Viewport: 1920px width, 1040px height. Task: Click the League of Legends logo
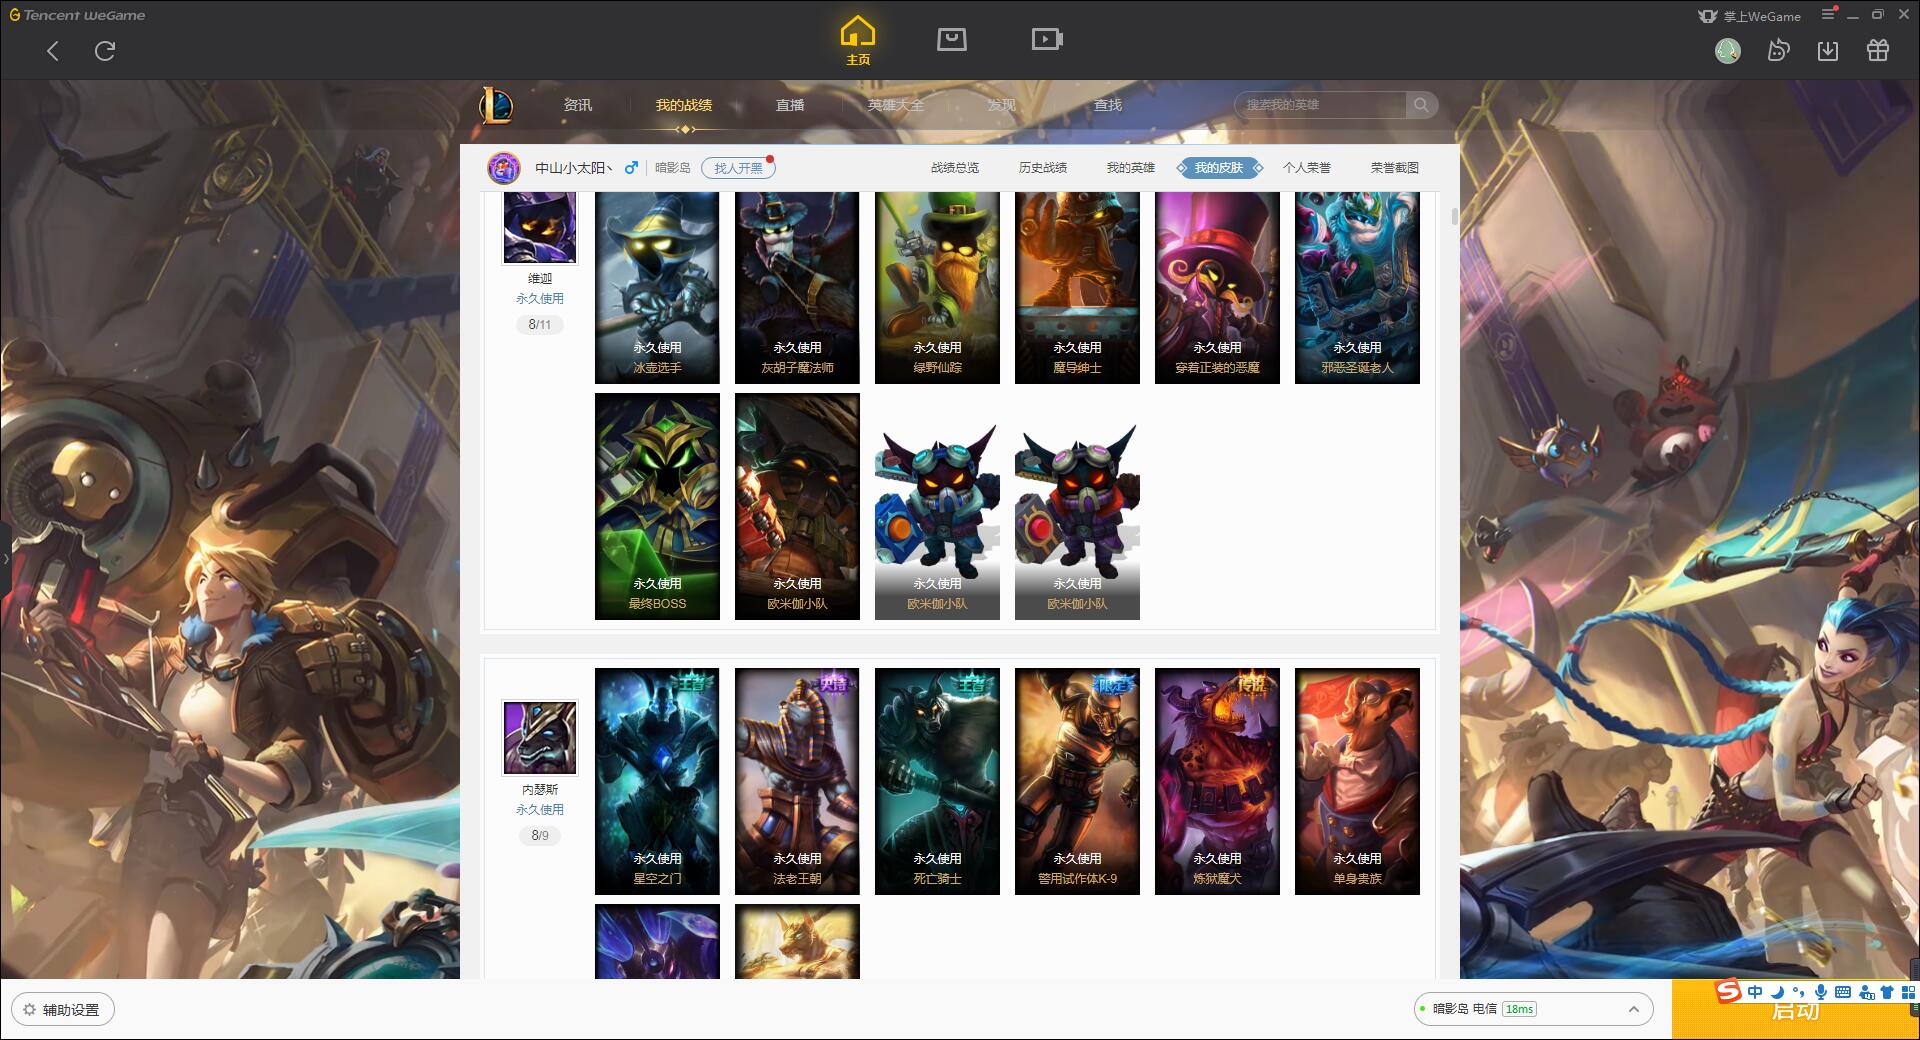click(x=497, y=105)
